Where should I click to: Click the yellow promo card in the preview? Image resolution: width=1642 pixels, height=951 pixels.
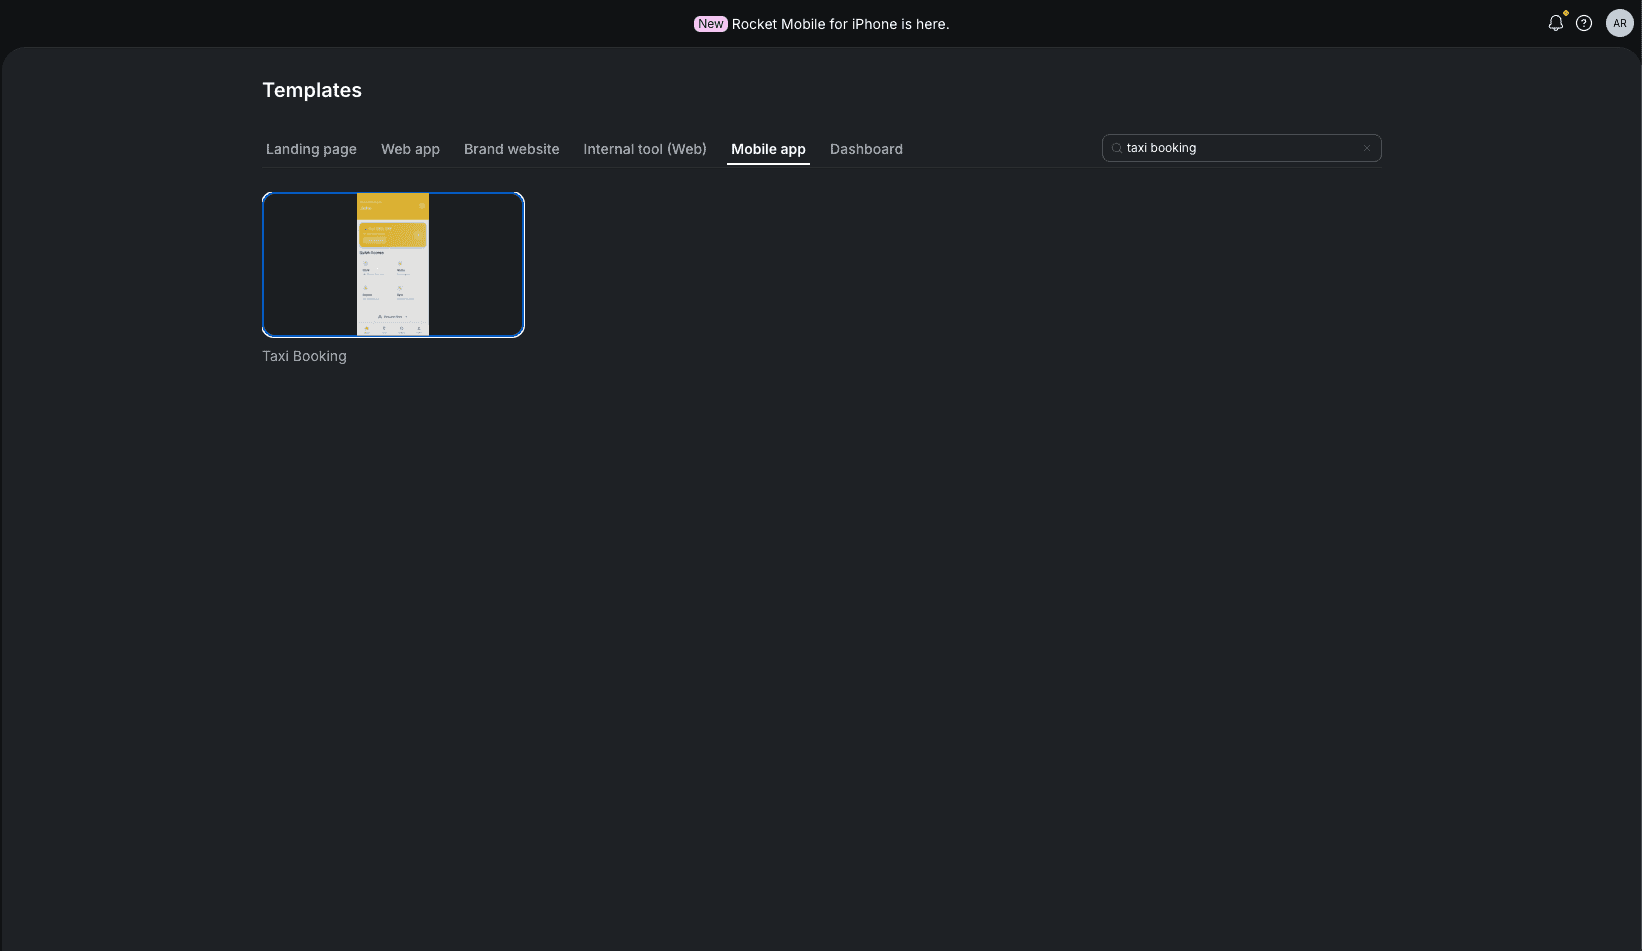pos(392,235)
